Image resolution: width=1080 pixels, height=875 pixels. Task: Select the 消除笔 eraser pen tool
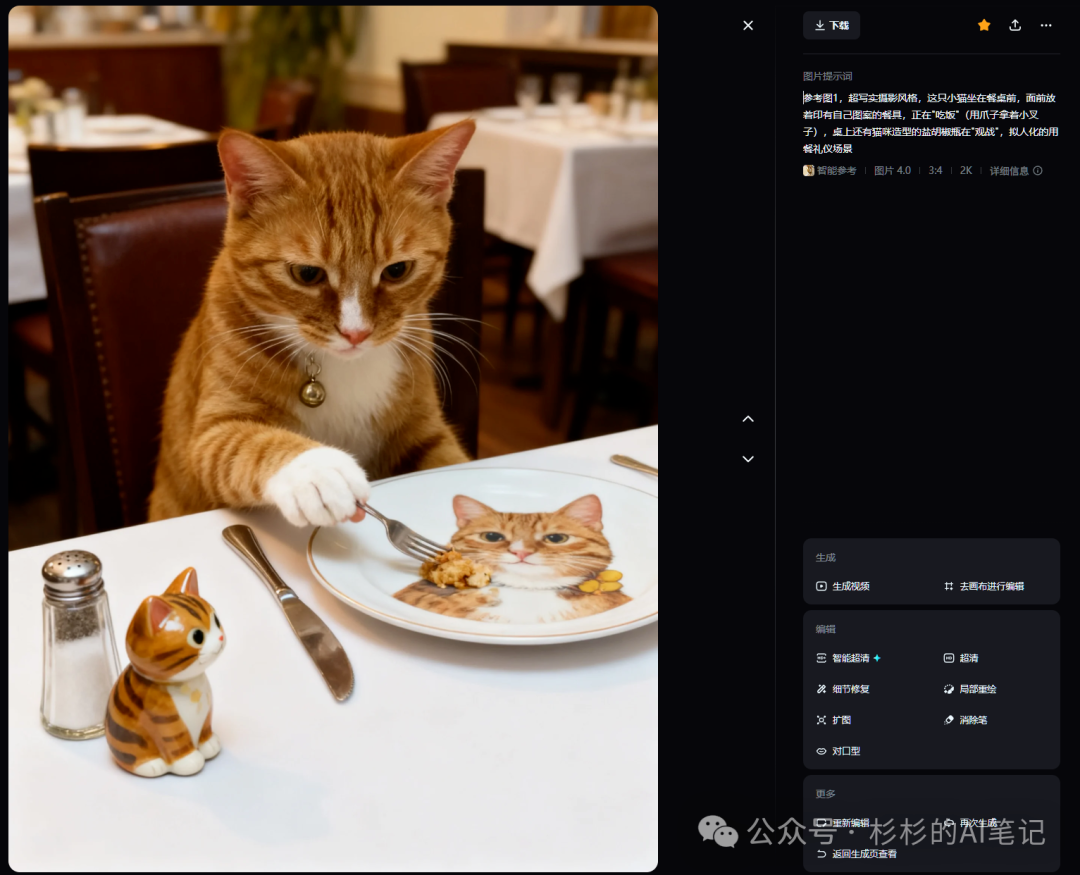pyautogui.click(x=965, y=720)
